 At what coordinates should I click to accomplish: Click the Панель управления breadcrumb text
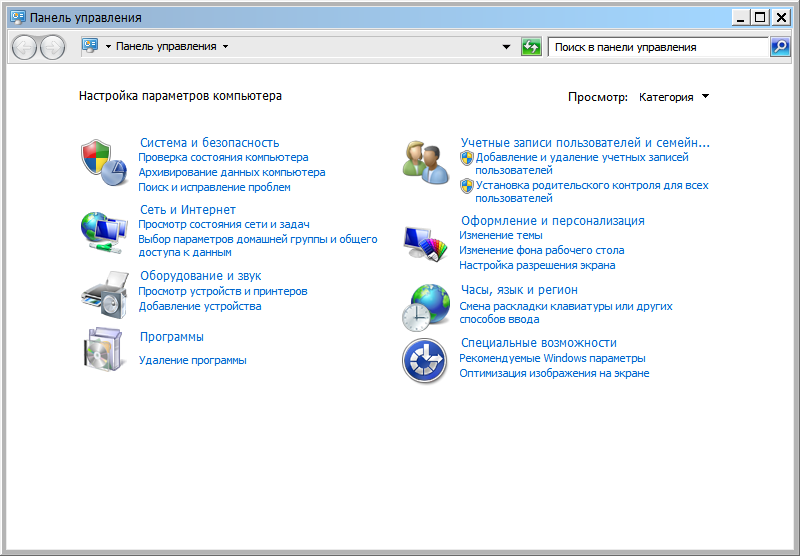[x=166, y=46]
